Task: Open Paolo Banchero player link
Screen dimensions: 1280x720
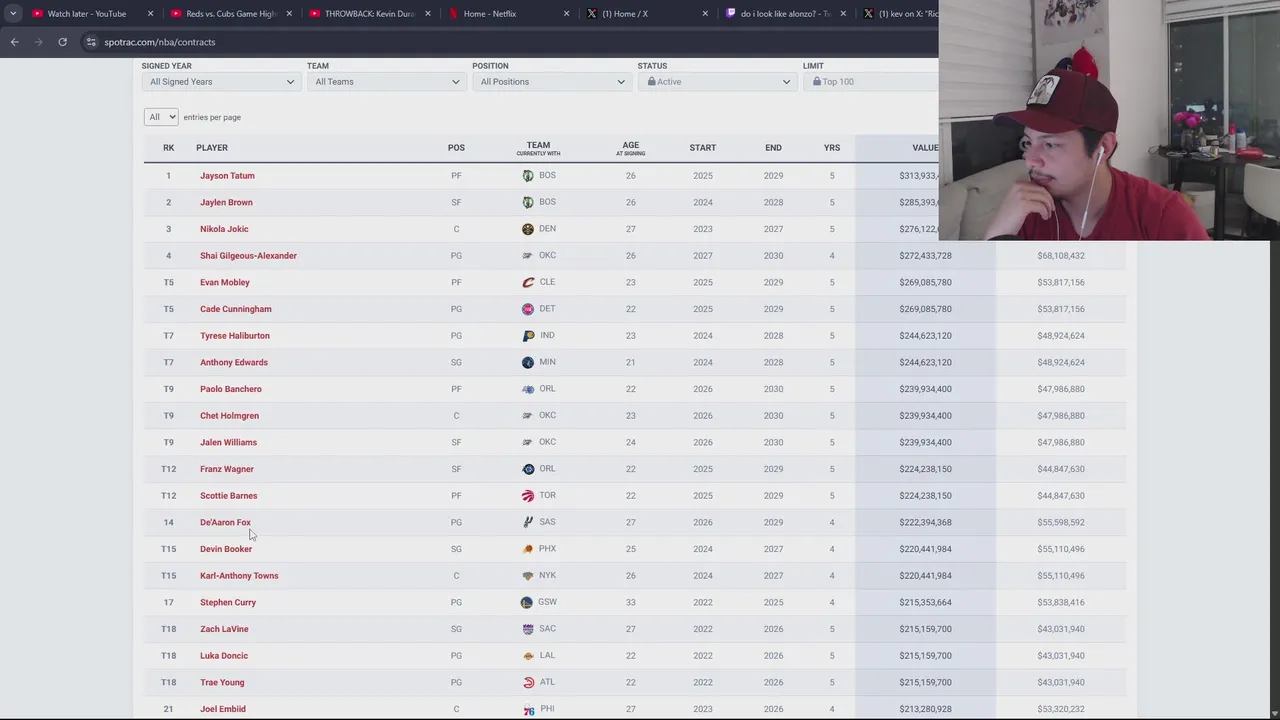Action: pyautogui.click(x=231, y=389)
